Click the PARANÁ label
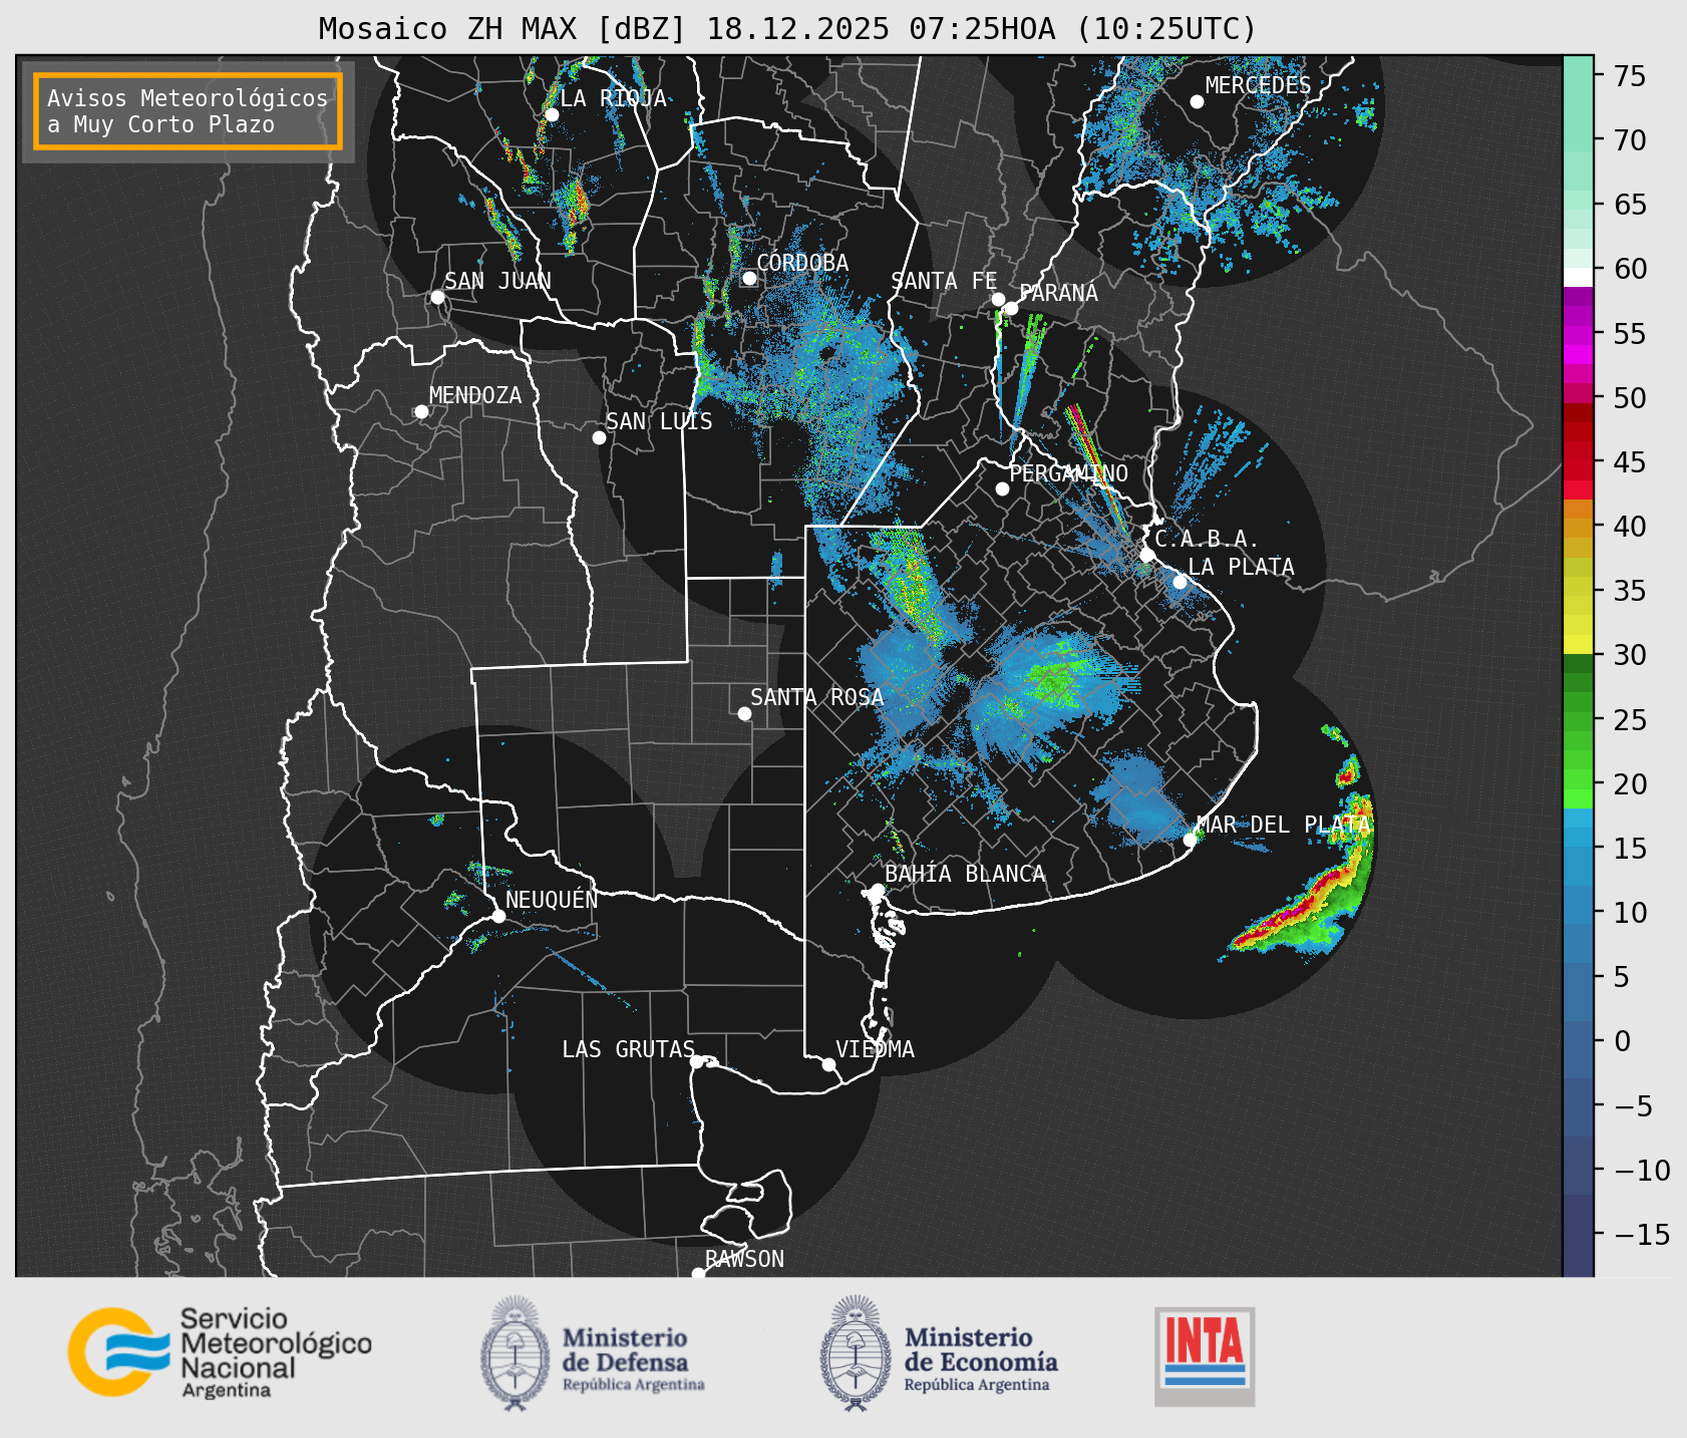 click(1059, 293)
